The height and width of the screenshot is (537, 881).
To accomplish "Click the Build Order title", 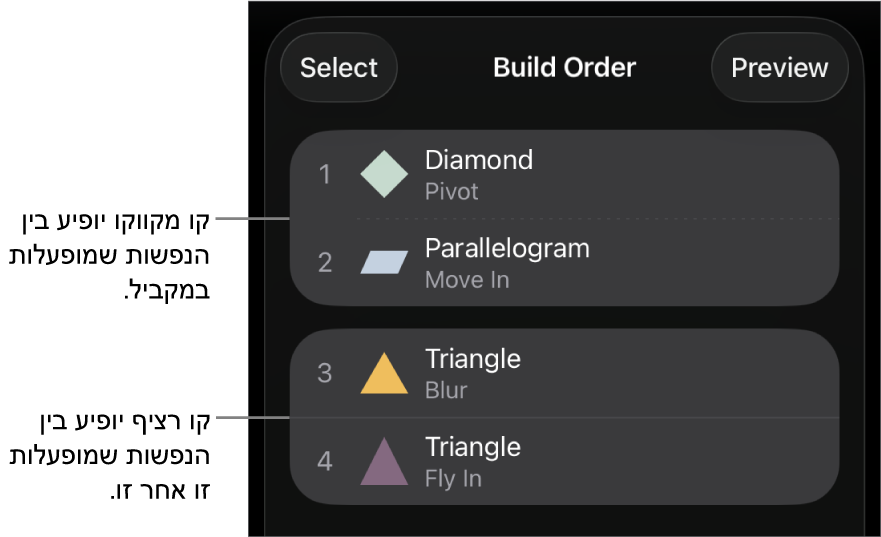I will [x=564, y=68].
